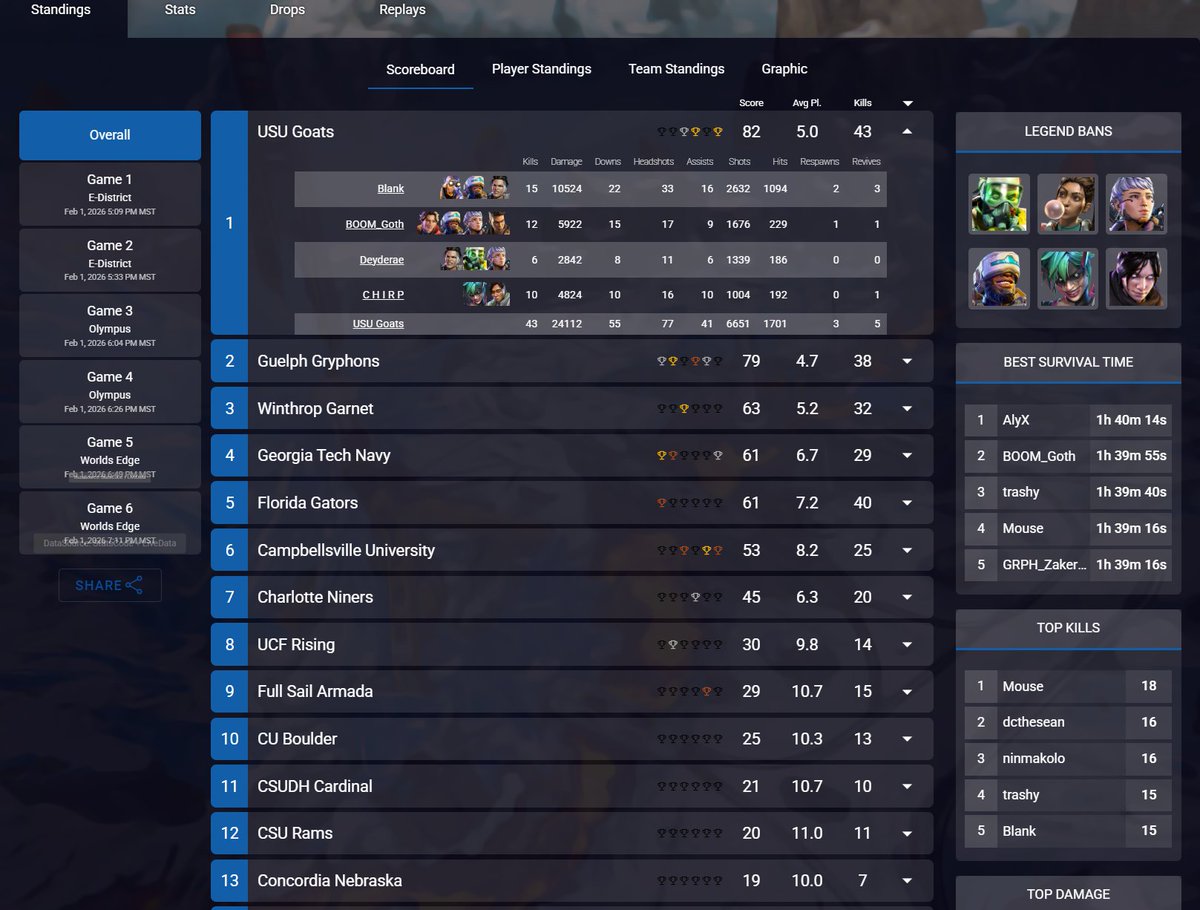Open C H I R P player link
1200x910 pixels.
pos(383,295)
